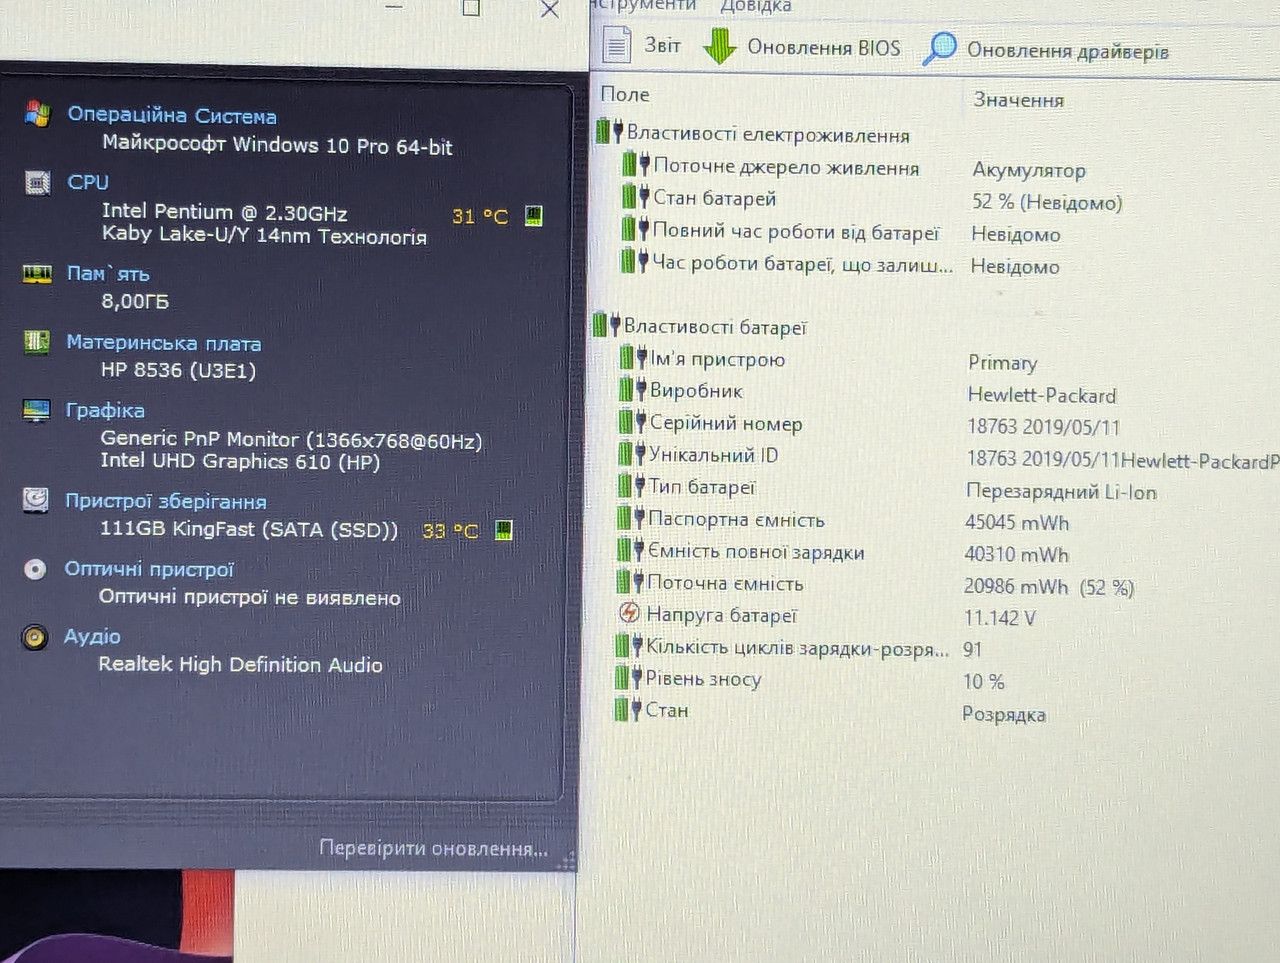
Task: Select the value '10 %' for Рівень зносу
Action: click(984, 682)
